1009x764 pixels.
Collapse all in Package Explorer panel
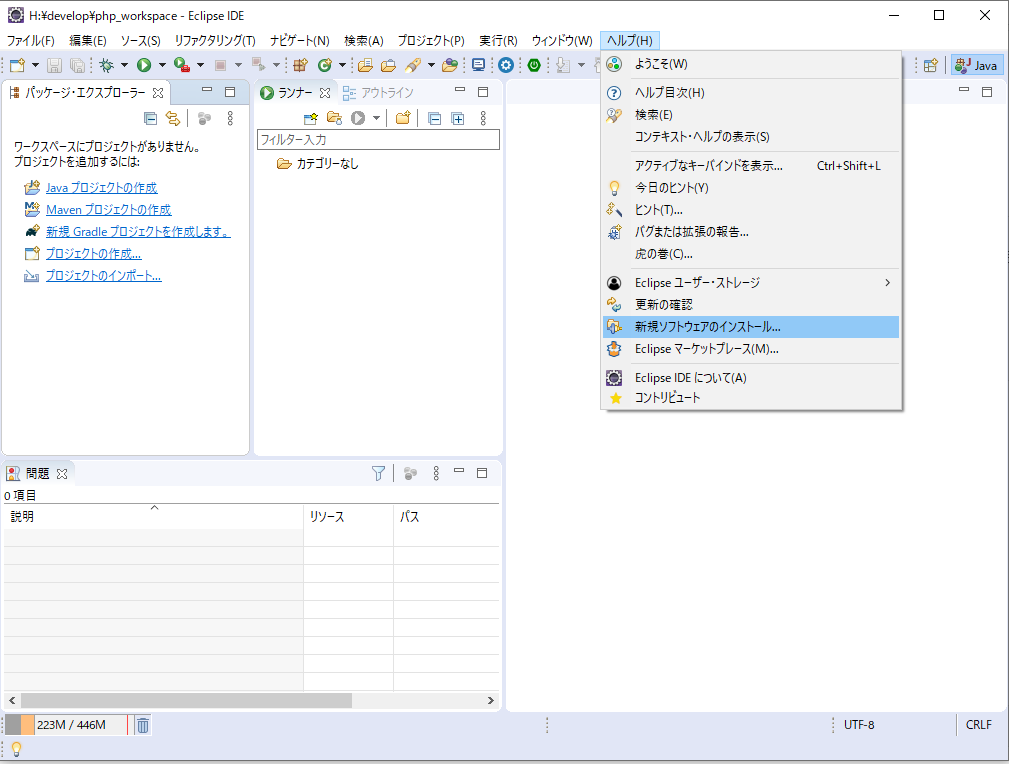[151, 118]
